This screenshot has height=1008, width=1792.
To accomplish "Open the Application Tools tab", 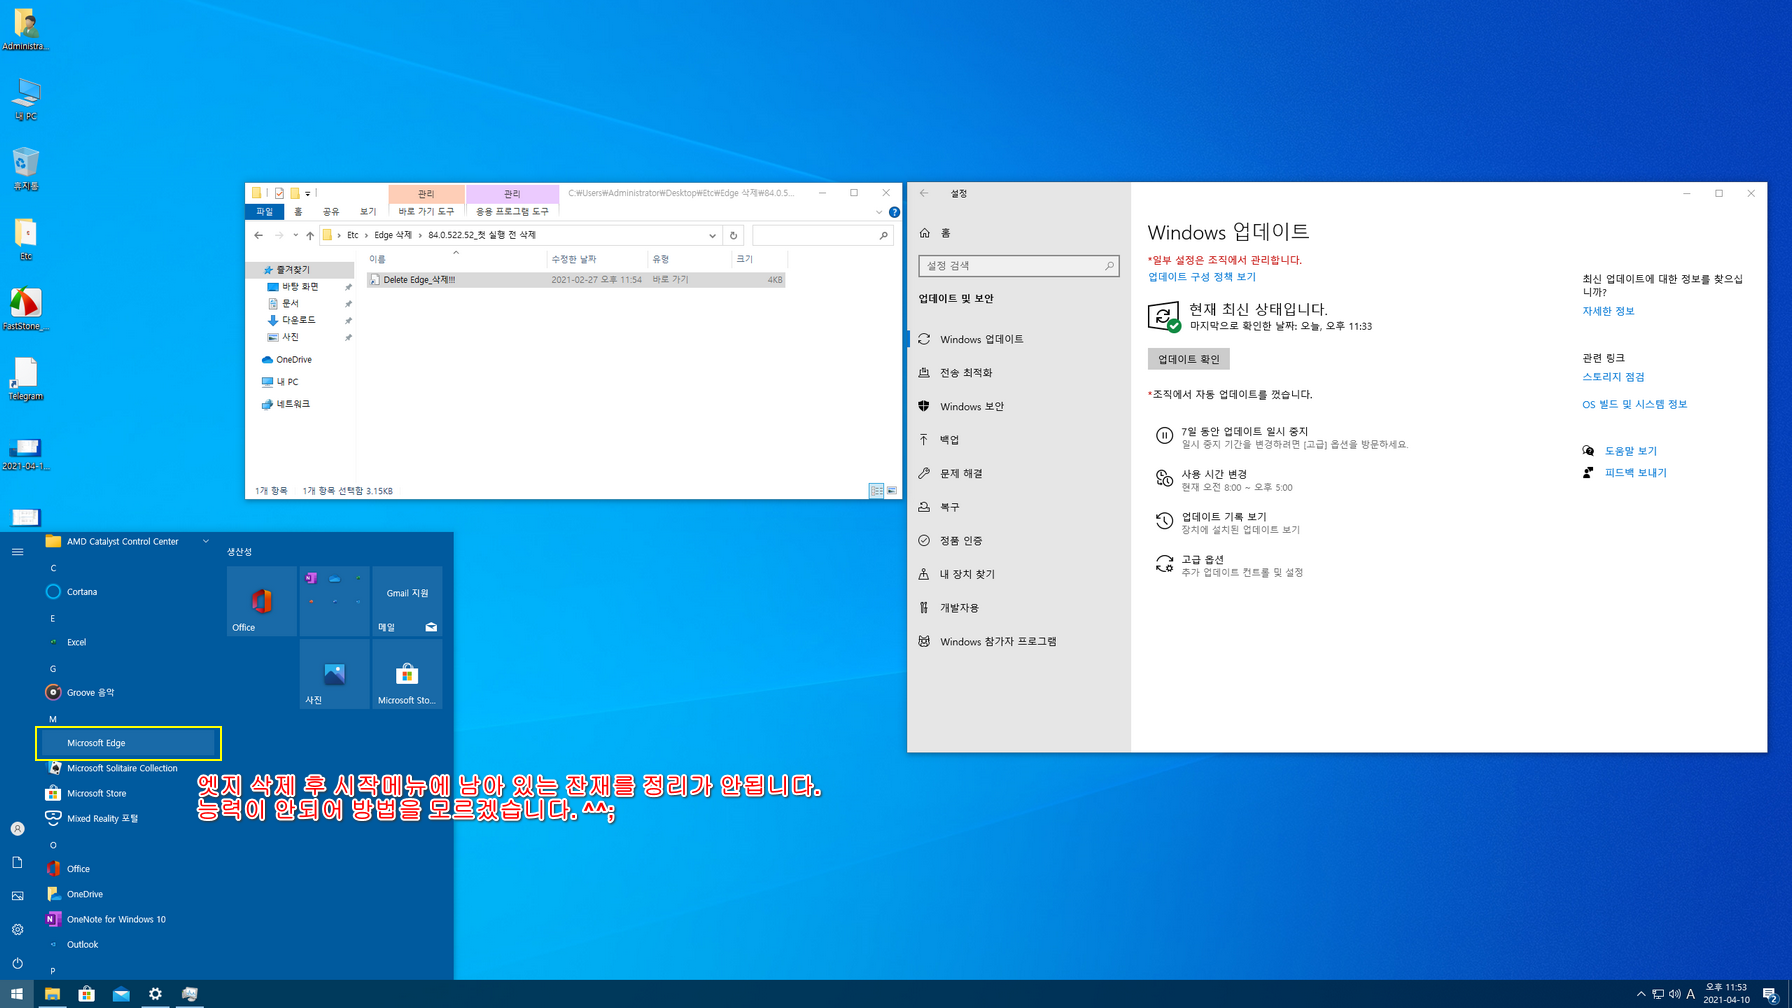I will [x=512, y=212].
